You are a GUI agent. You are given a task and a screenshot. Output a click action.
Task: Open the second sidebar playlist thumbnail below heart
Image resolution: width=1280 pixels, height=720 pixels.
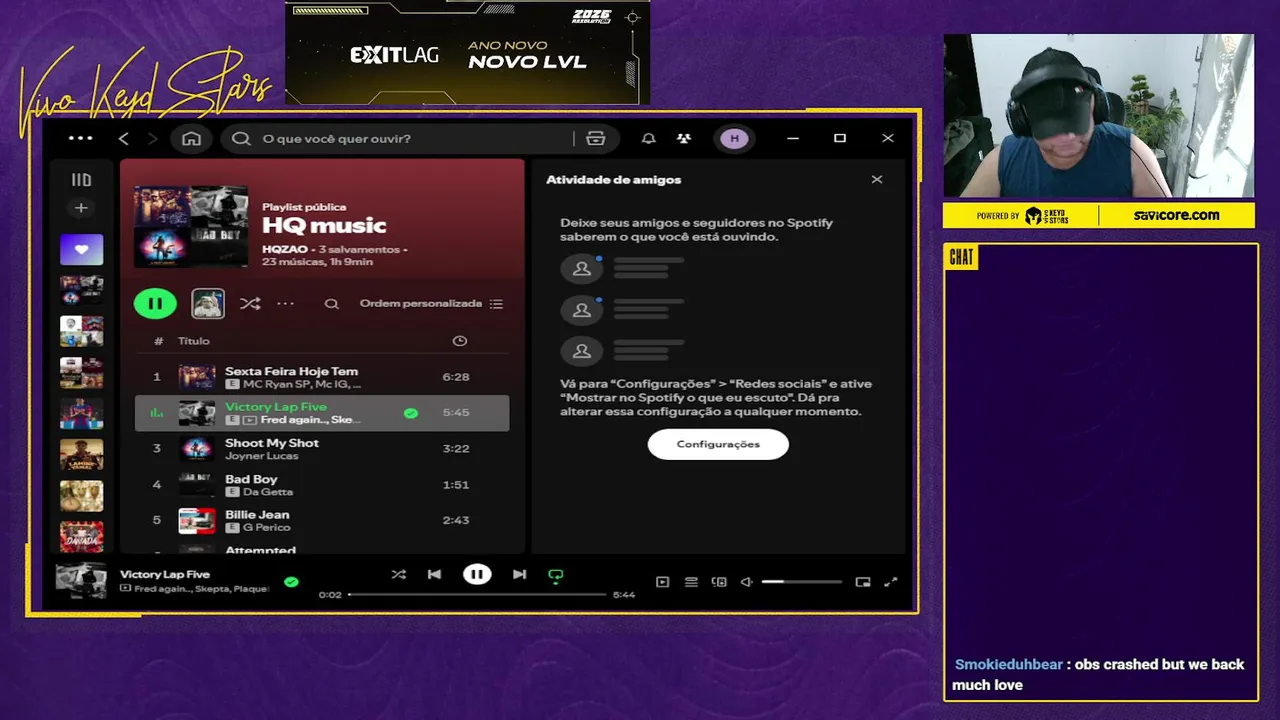click(x=81, y=331)
